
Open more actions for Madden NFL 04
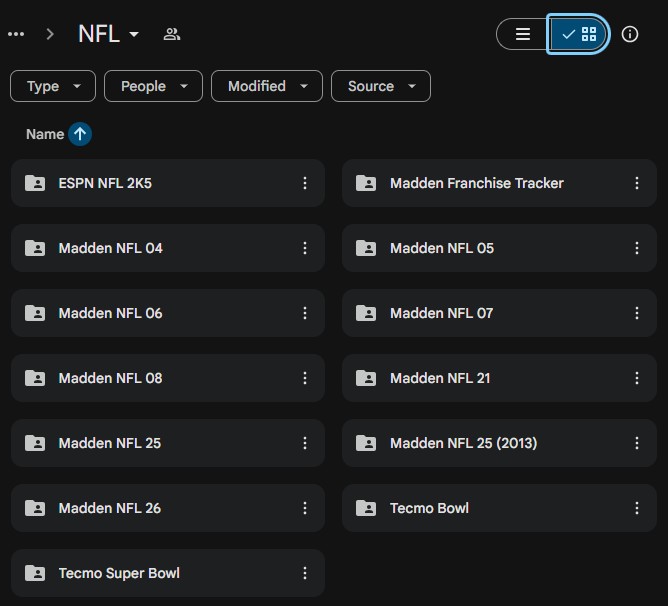pos(305,248)
